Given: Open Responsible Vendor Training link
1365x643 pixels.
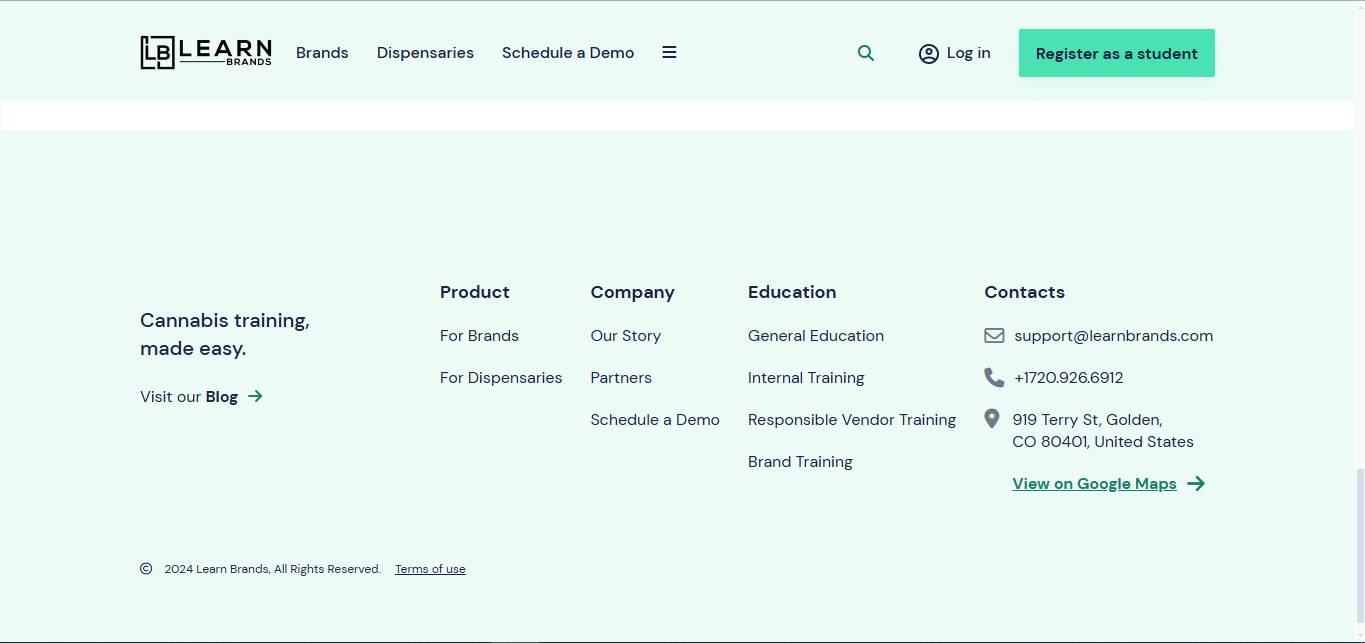Looking at the screenshot, I should [x=852, y=420].
